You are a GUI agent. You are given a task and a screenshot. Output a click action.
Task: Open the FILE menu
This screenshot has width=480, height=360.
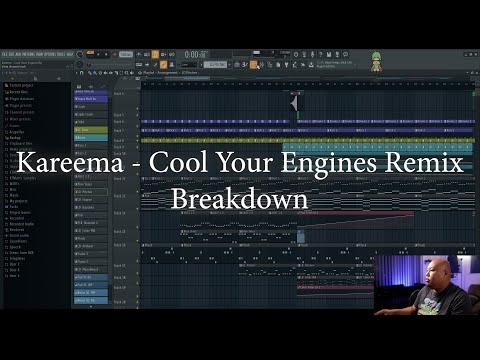pyautogui.click(x=4, y=54)
